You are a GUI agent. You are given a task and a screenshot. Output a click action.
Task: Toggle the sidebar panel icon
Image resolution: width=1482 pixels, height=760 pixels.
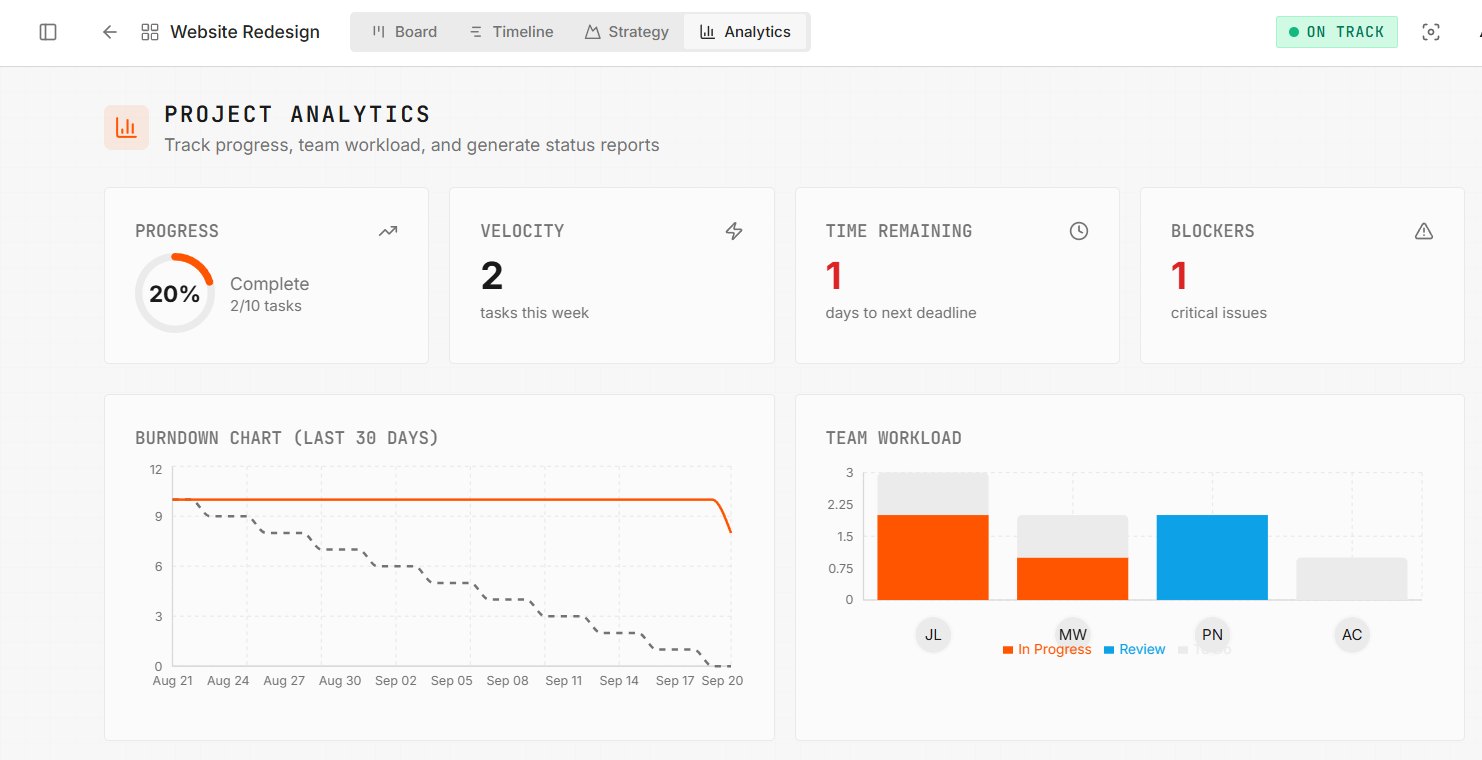pos(48,32)
